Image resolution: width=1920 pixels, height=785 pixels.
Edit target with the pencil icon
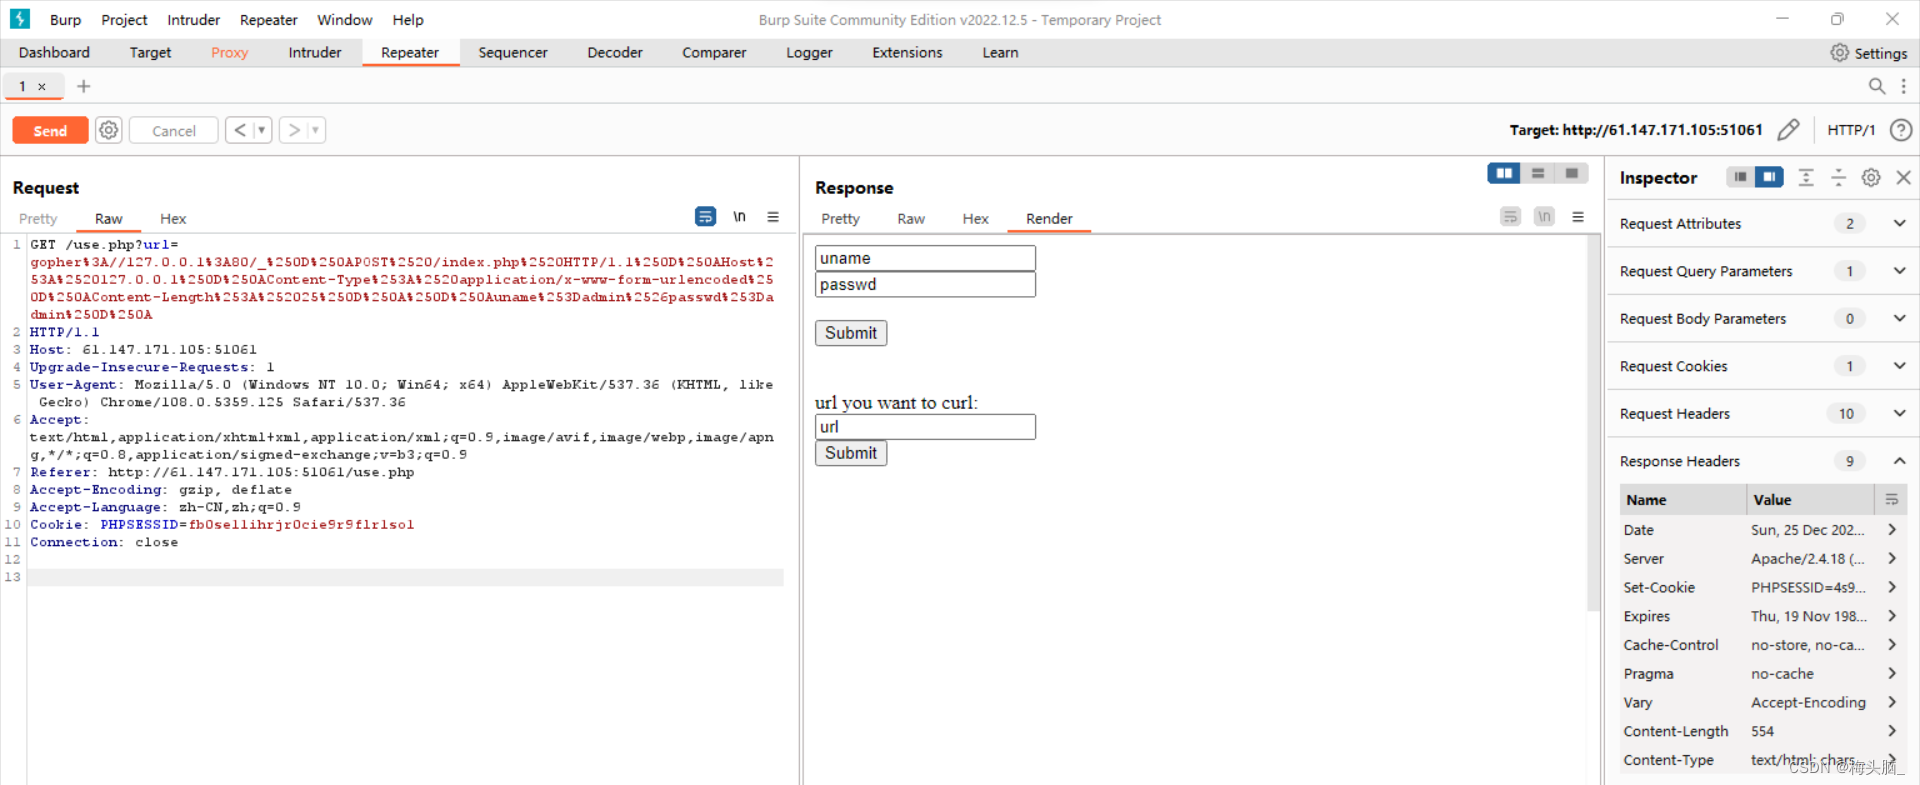point(1788,130)
